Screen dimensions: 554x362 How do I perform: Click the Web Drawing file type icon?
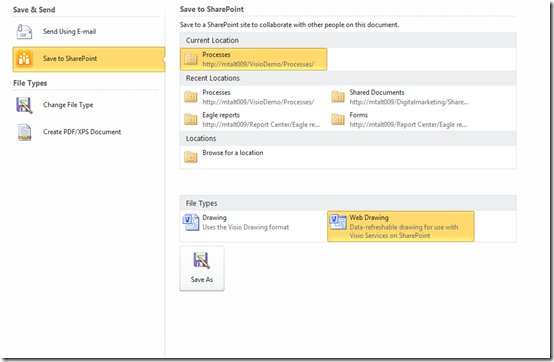(338, 222)
